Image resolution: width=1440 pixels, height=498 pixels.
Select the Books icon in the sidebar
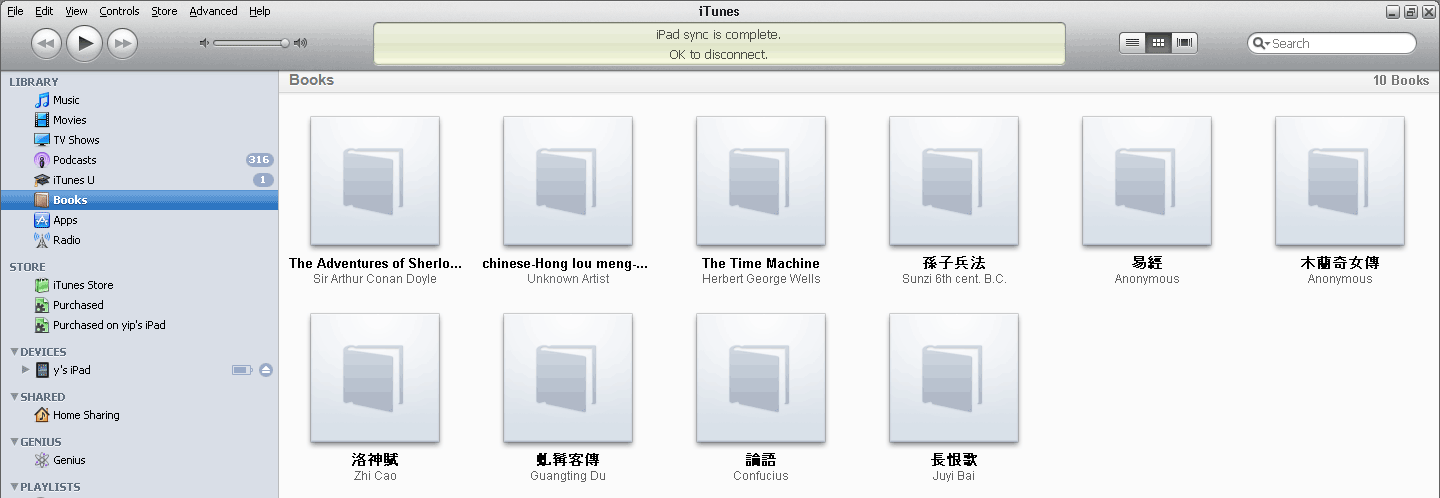coord(42,200)
